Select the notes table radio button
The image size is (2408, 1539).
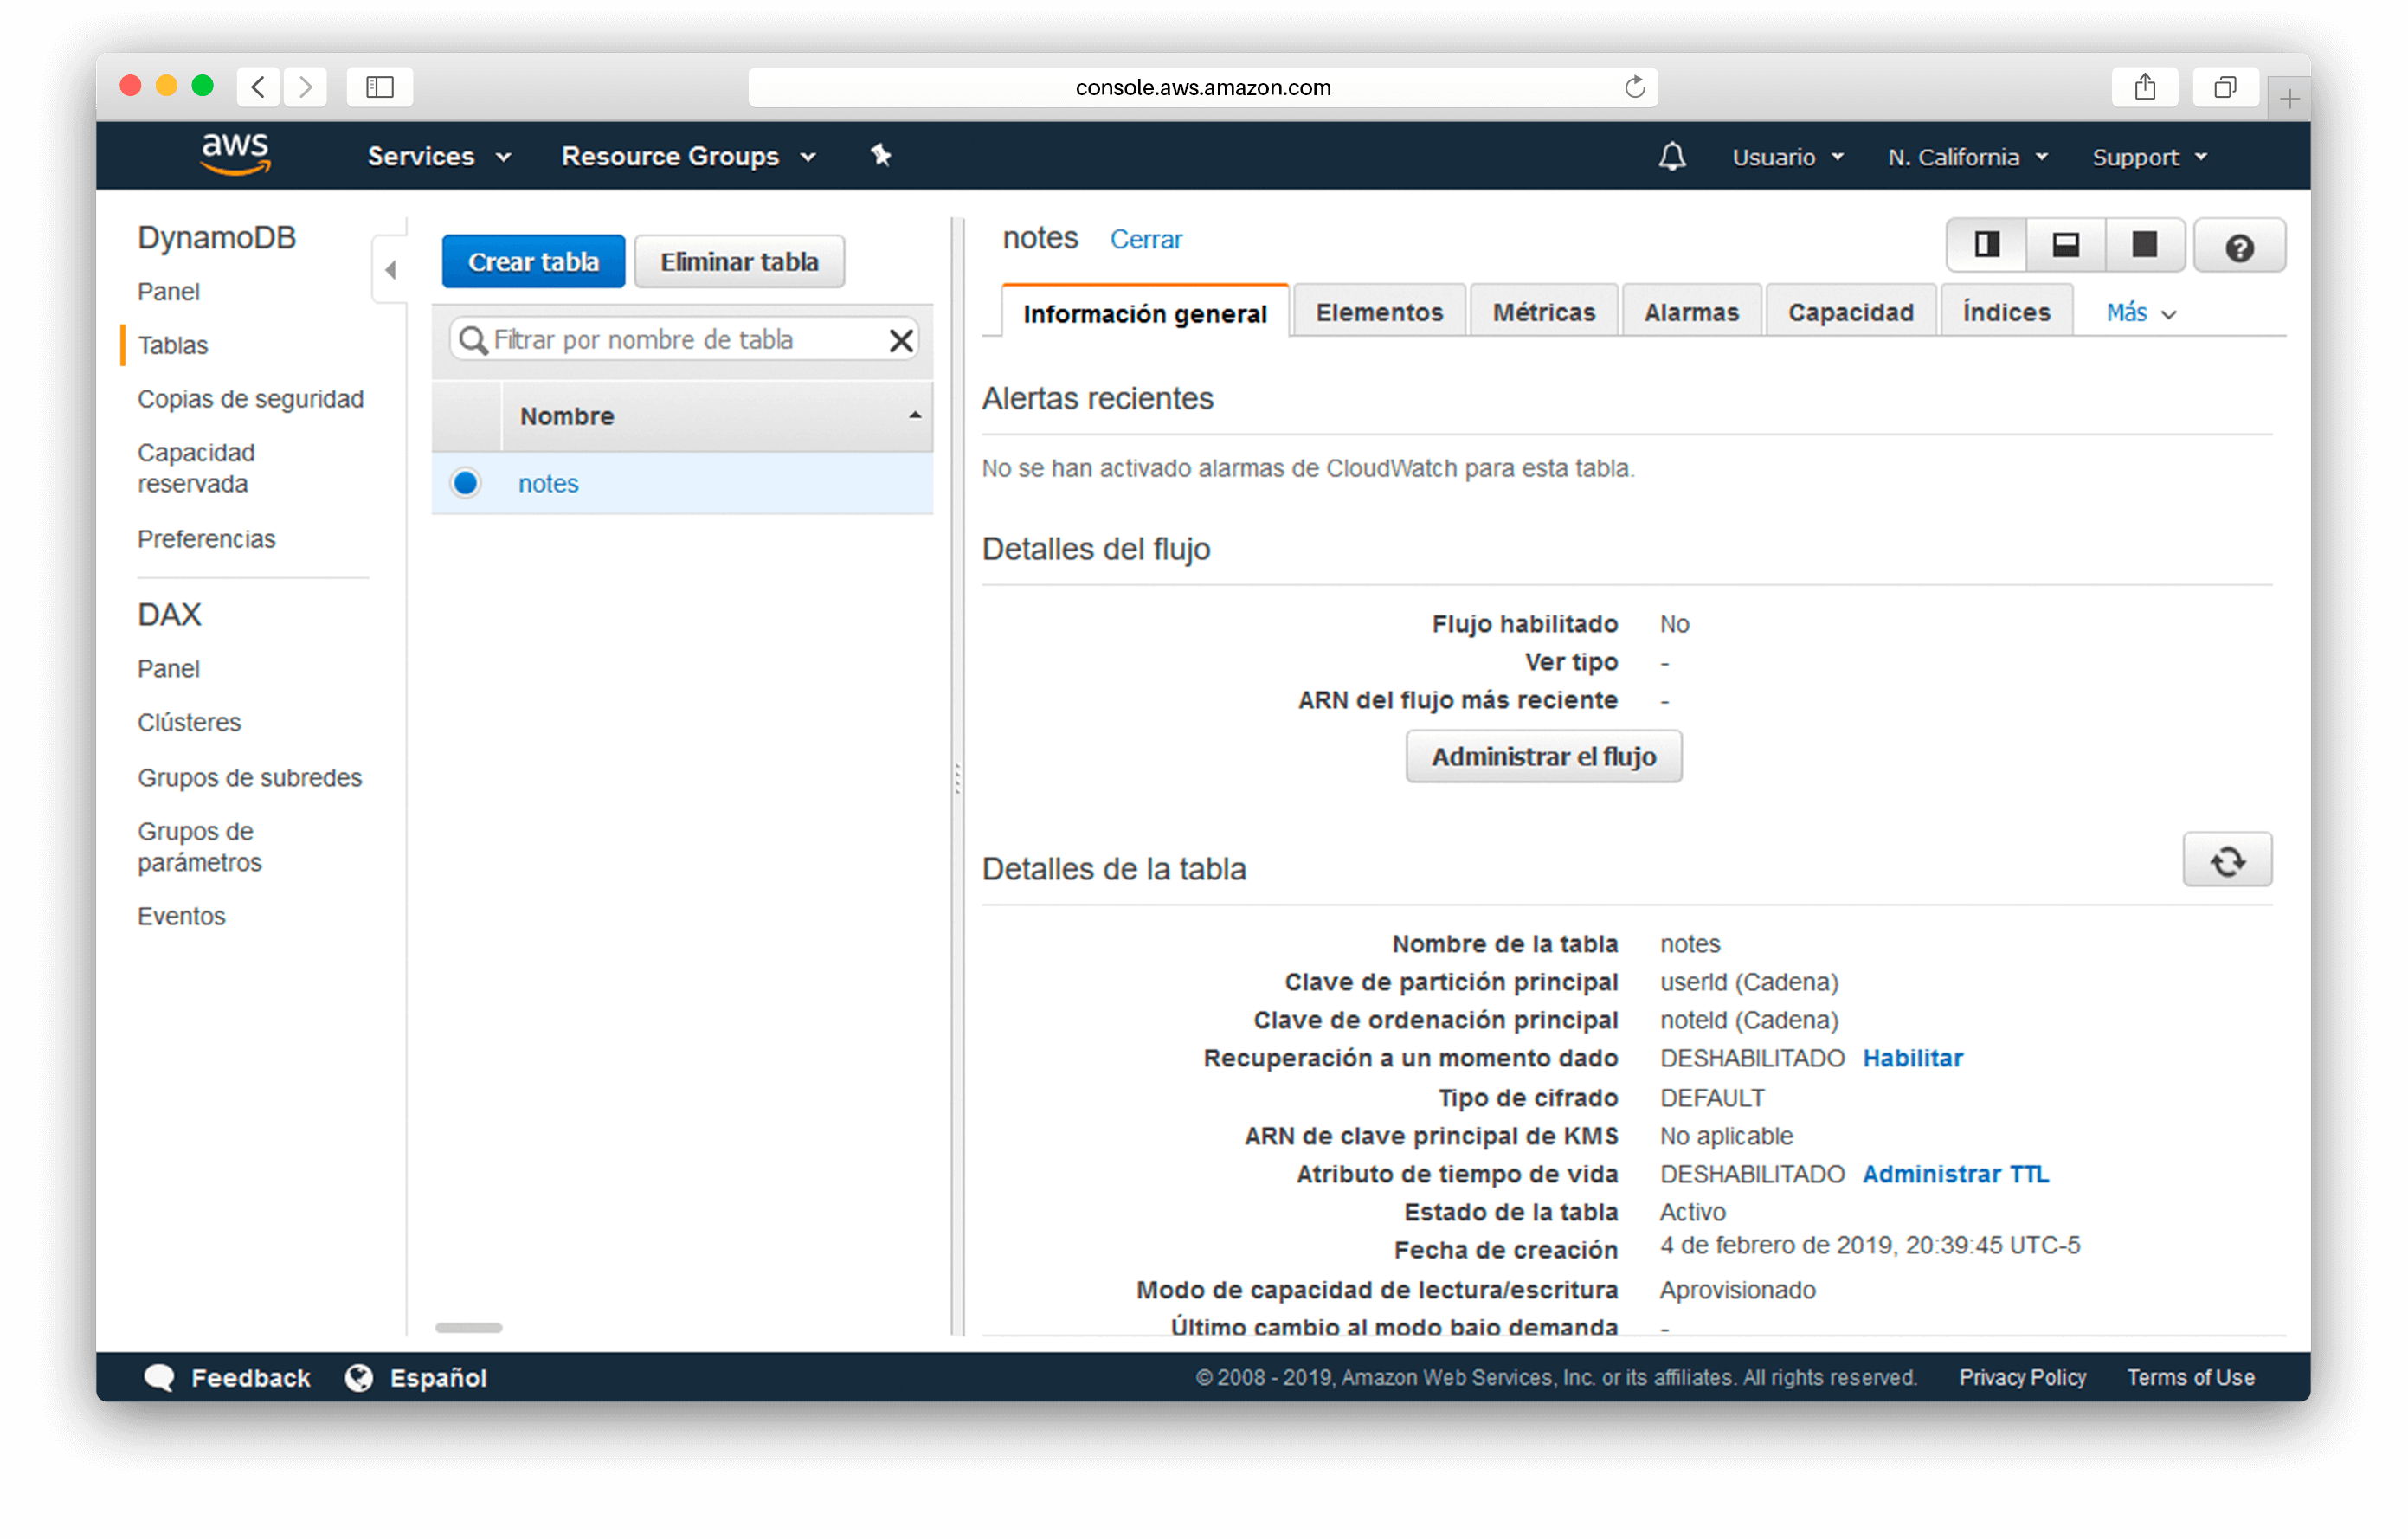click(465, 483)
